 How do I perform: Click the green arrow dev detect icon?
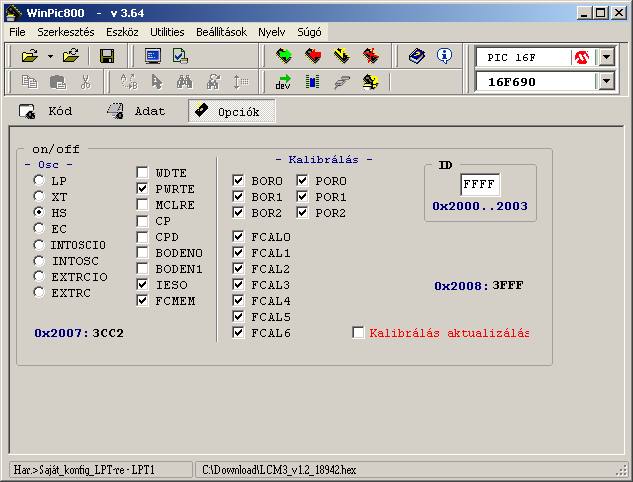point(283,82)
